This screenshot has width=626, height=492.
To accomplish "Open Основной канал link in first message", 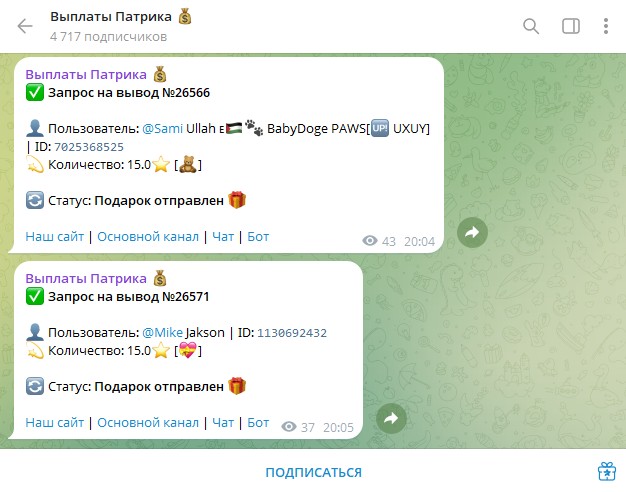I will [148, 237].
